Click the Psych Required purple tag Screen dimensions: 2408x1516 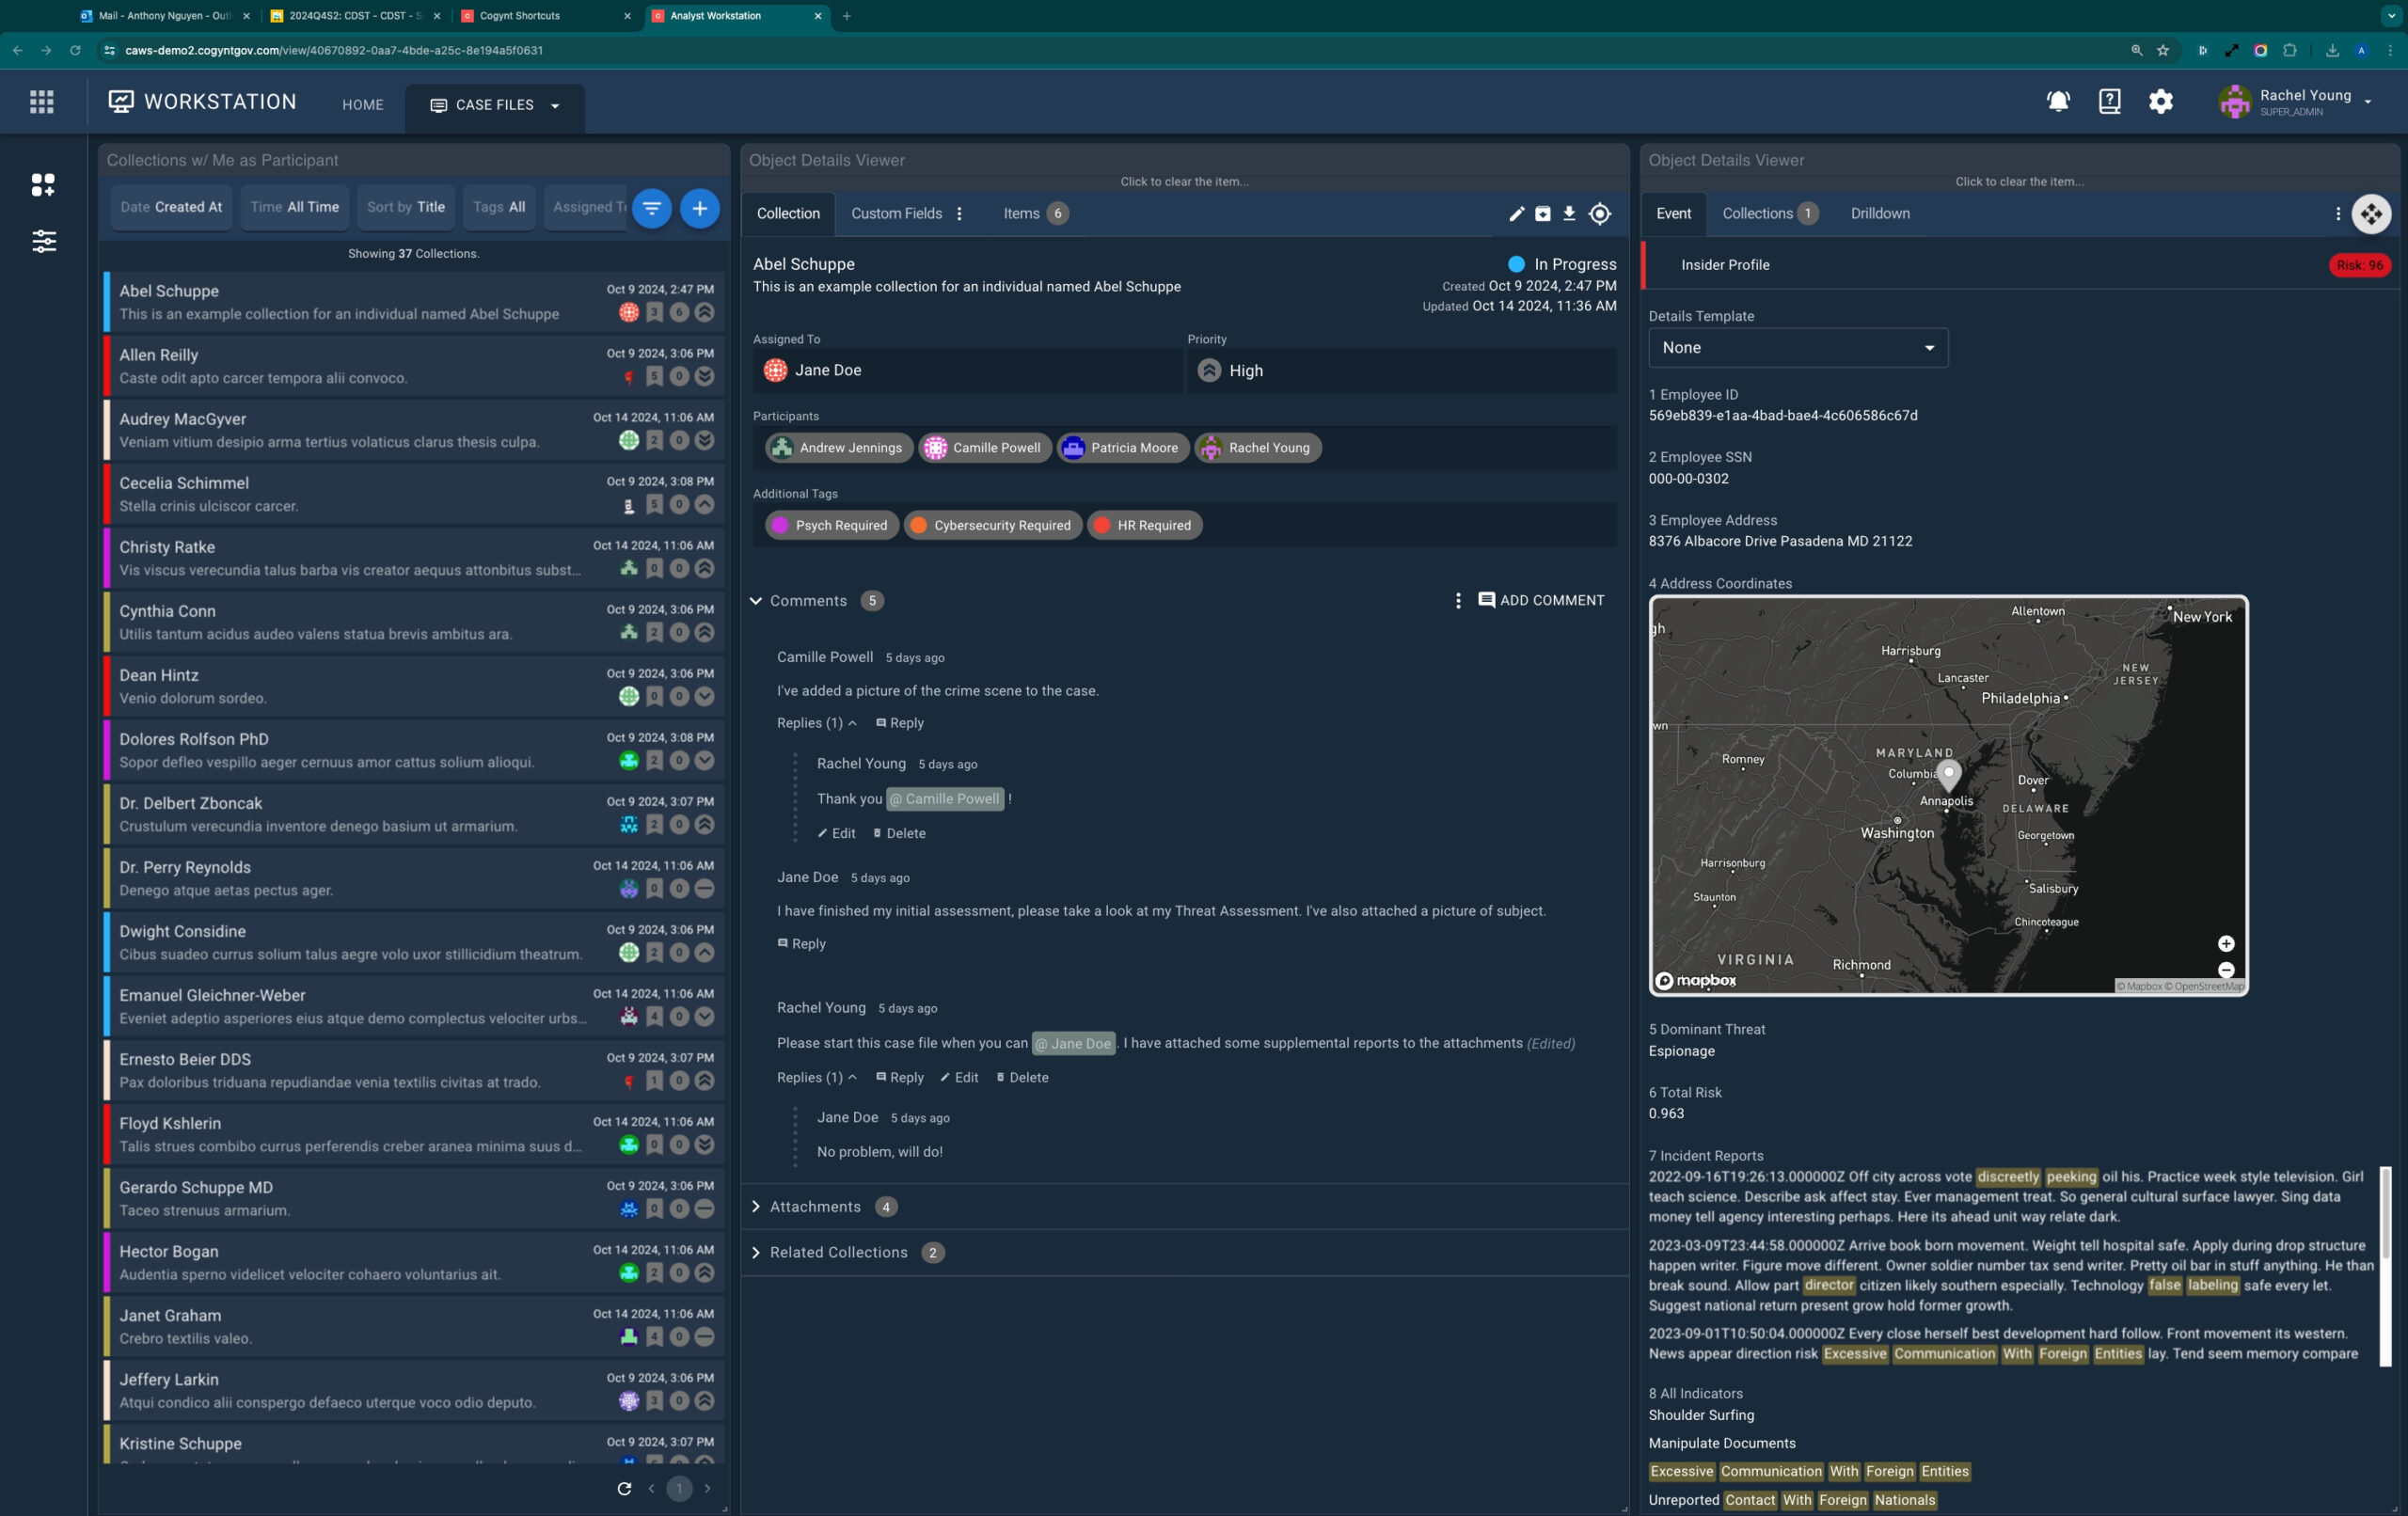(831, 525)
